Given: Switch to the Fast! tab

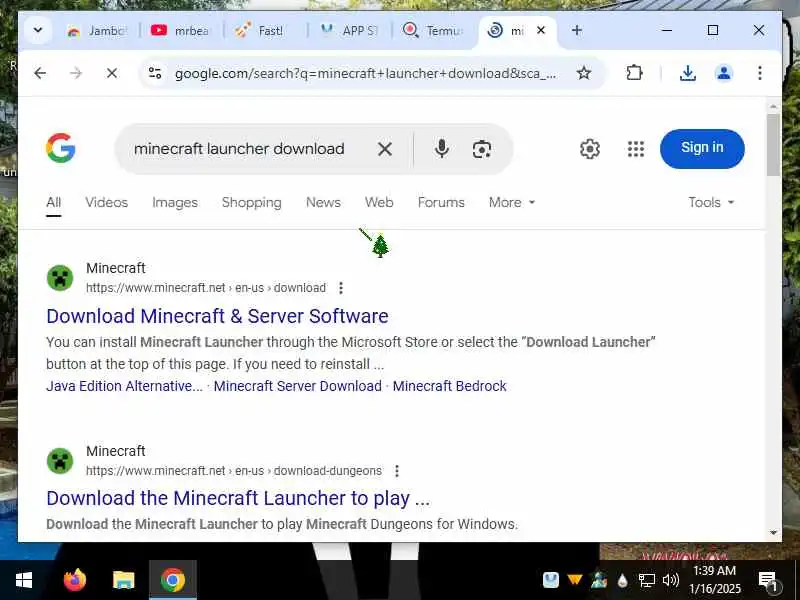Looking at the screenshot, I should click(x=264, y=31).
